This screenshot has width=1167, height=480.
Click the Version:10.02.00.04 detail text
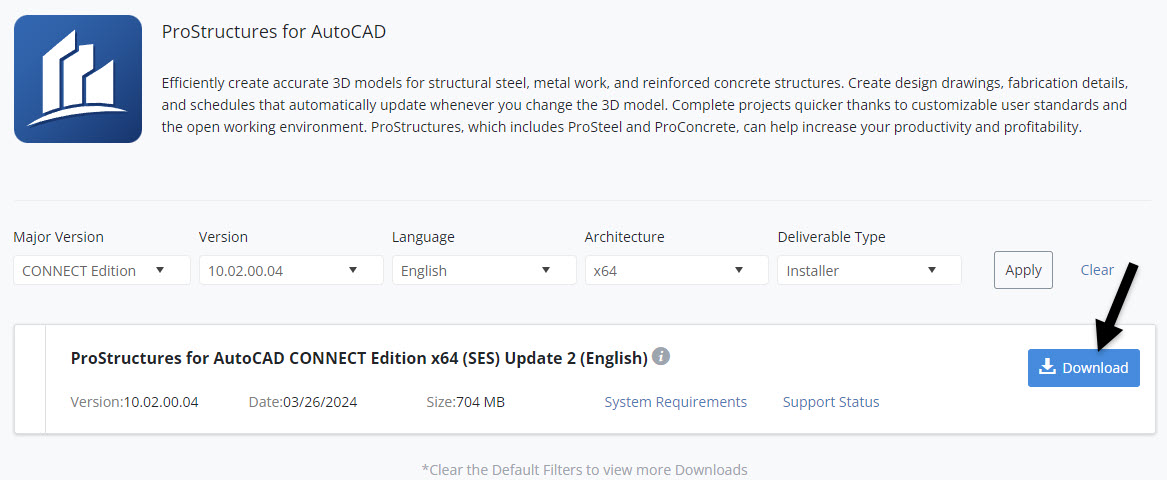135,402
